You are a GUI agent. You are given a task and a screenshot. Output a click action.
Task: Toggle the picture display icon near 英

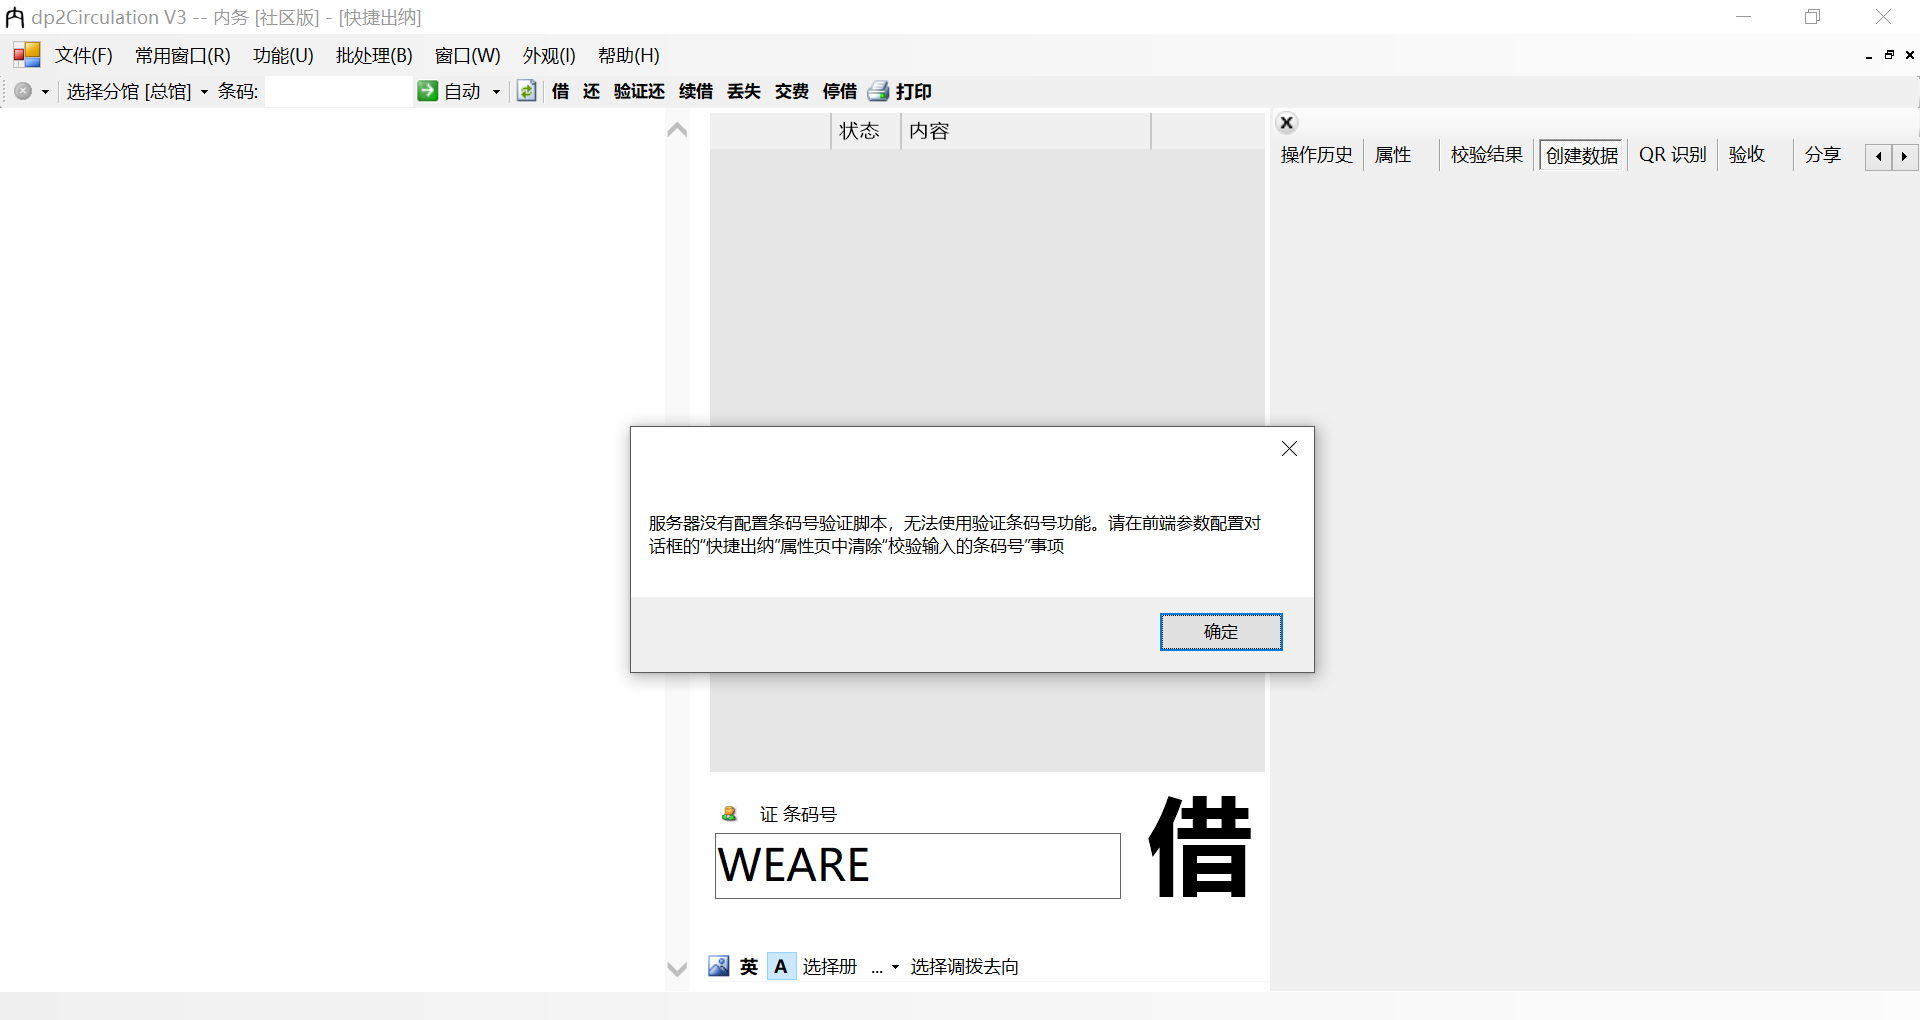[718, 966]
